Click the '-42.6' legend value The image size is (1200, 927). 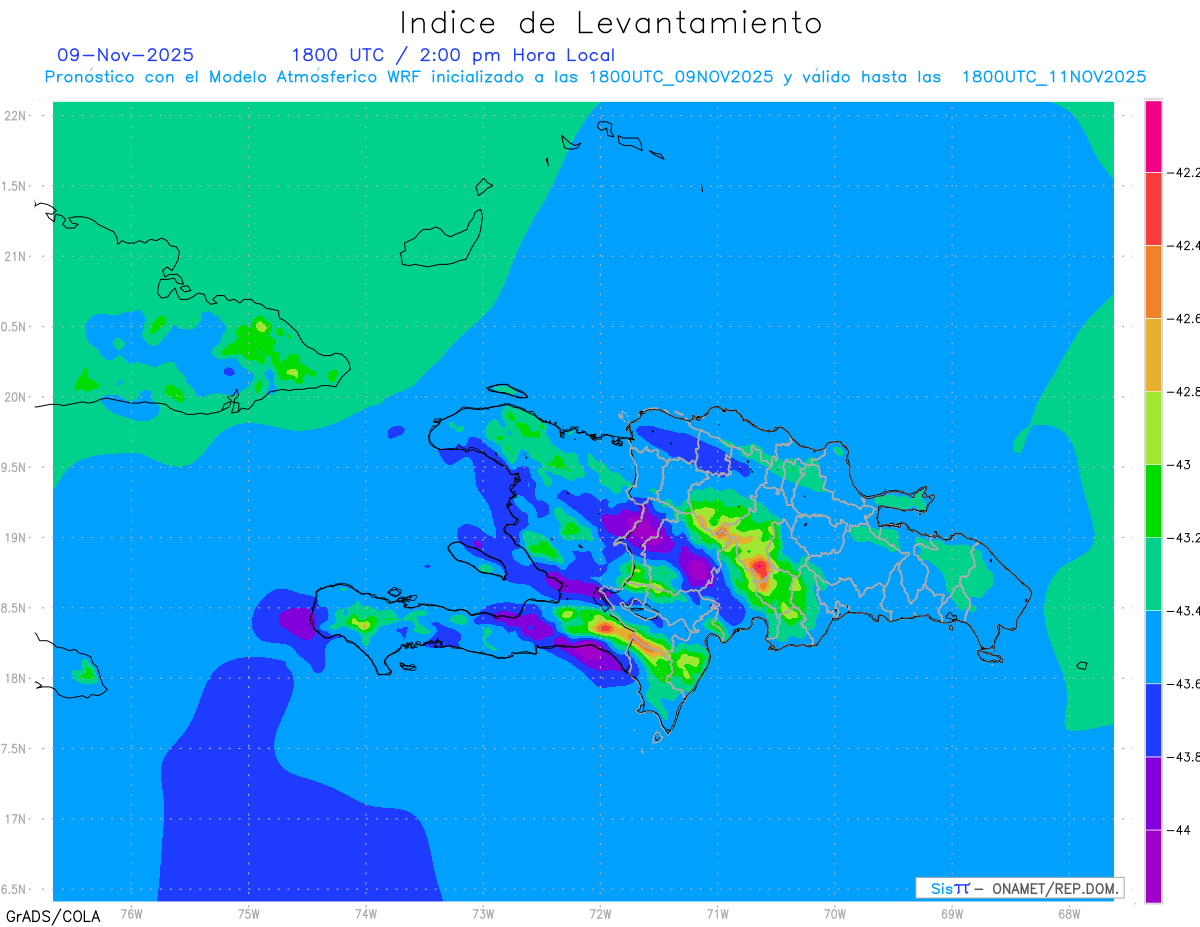click(1185, 318)
